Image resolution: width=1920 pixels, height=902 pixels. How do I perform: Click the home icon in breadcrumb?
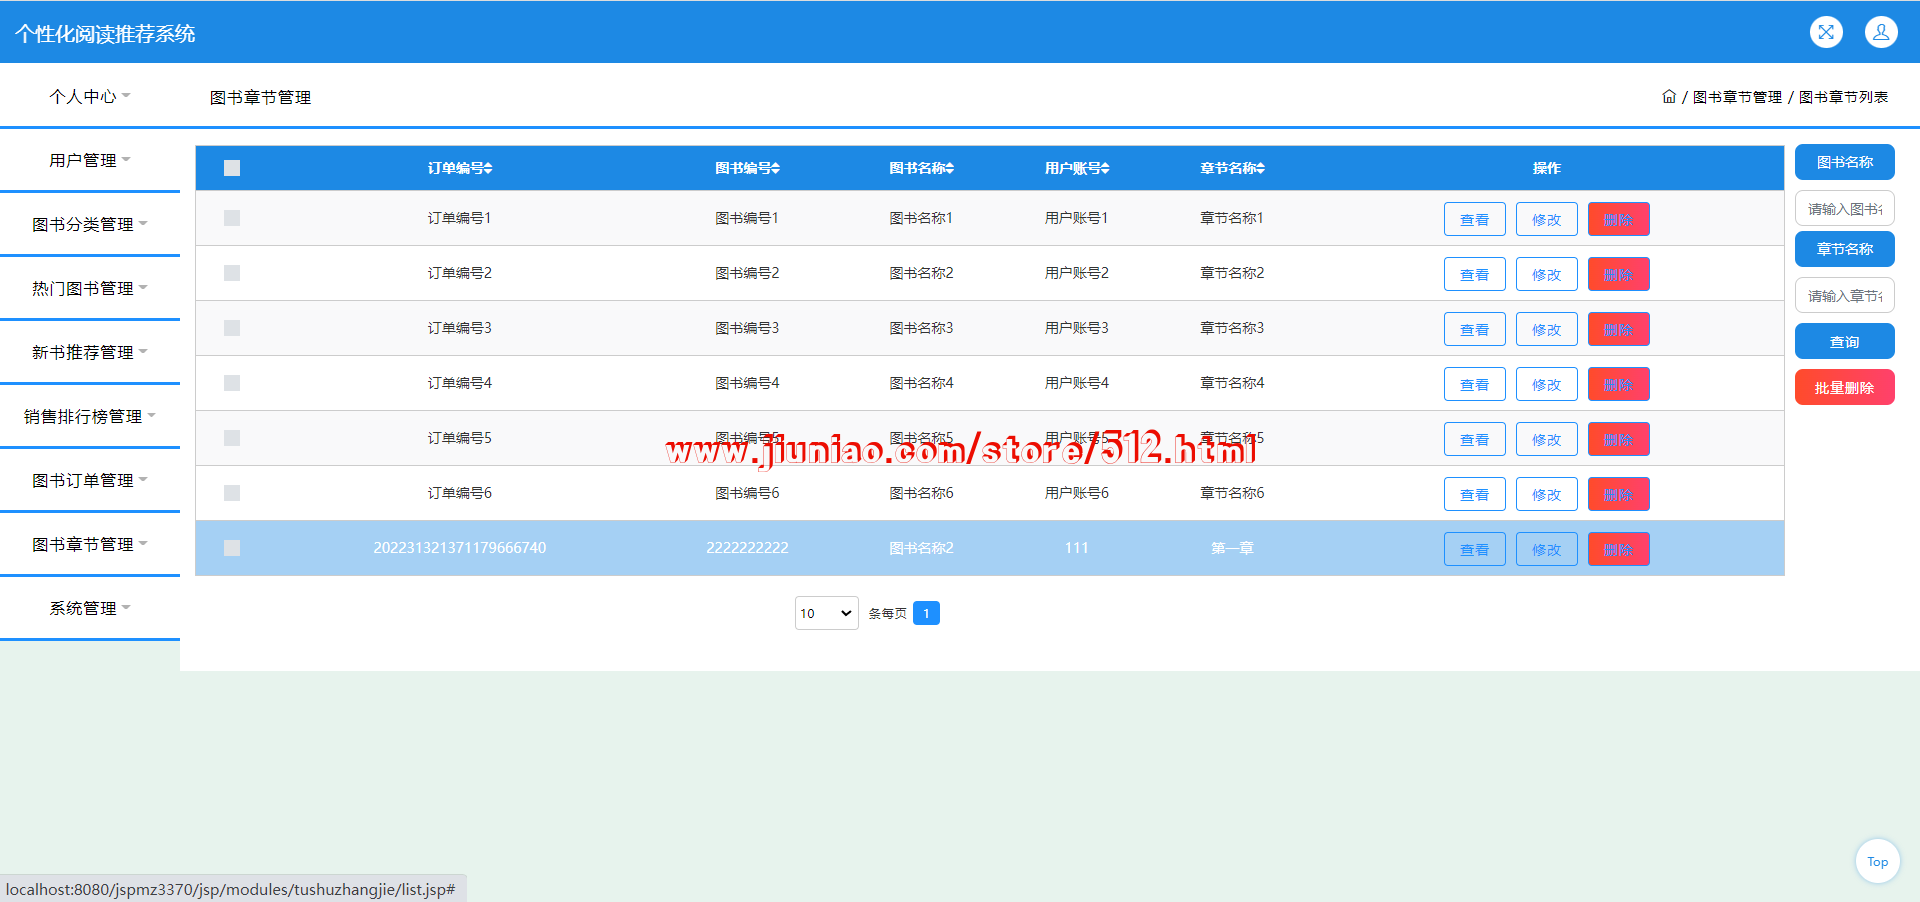coord(1669,97)
